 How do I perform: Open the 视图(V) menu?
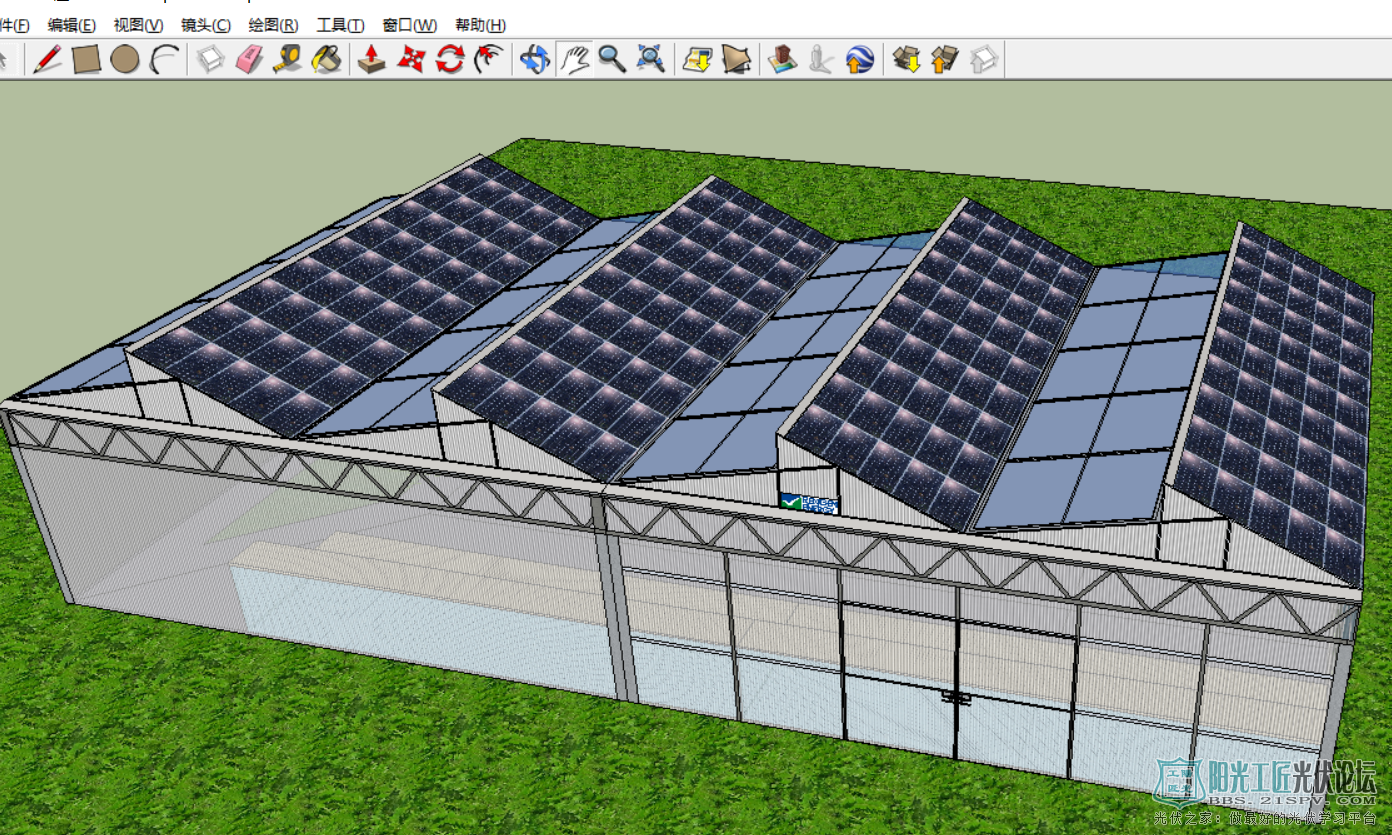tap(138, 25)
